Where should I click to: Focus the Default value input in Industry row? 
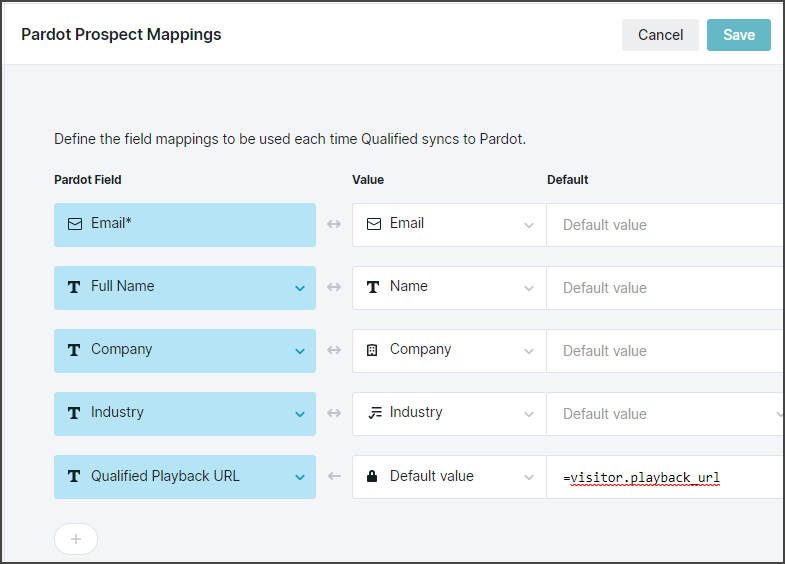coord(665,414)
